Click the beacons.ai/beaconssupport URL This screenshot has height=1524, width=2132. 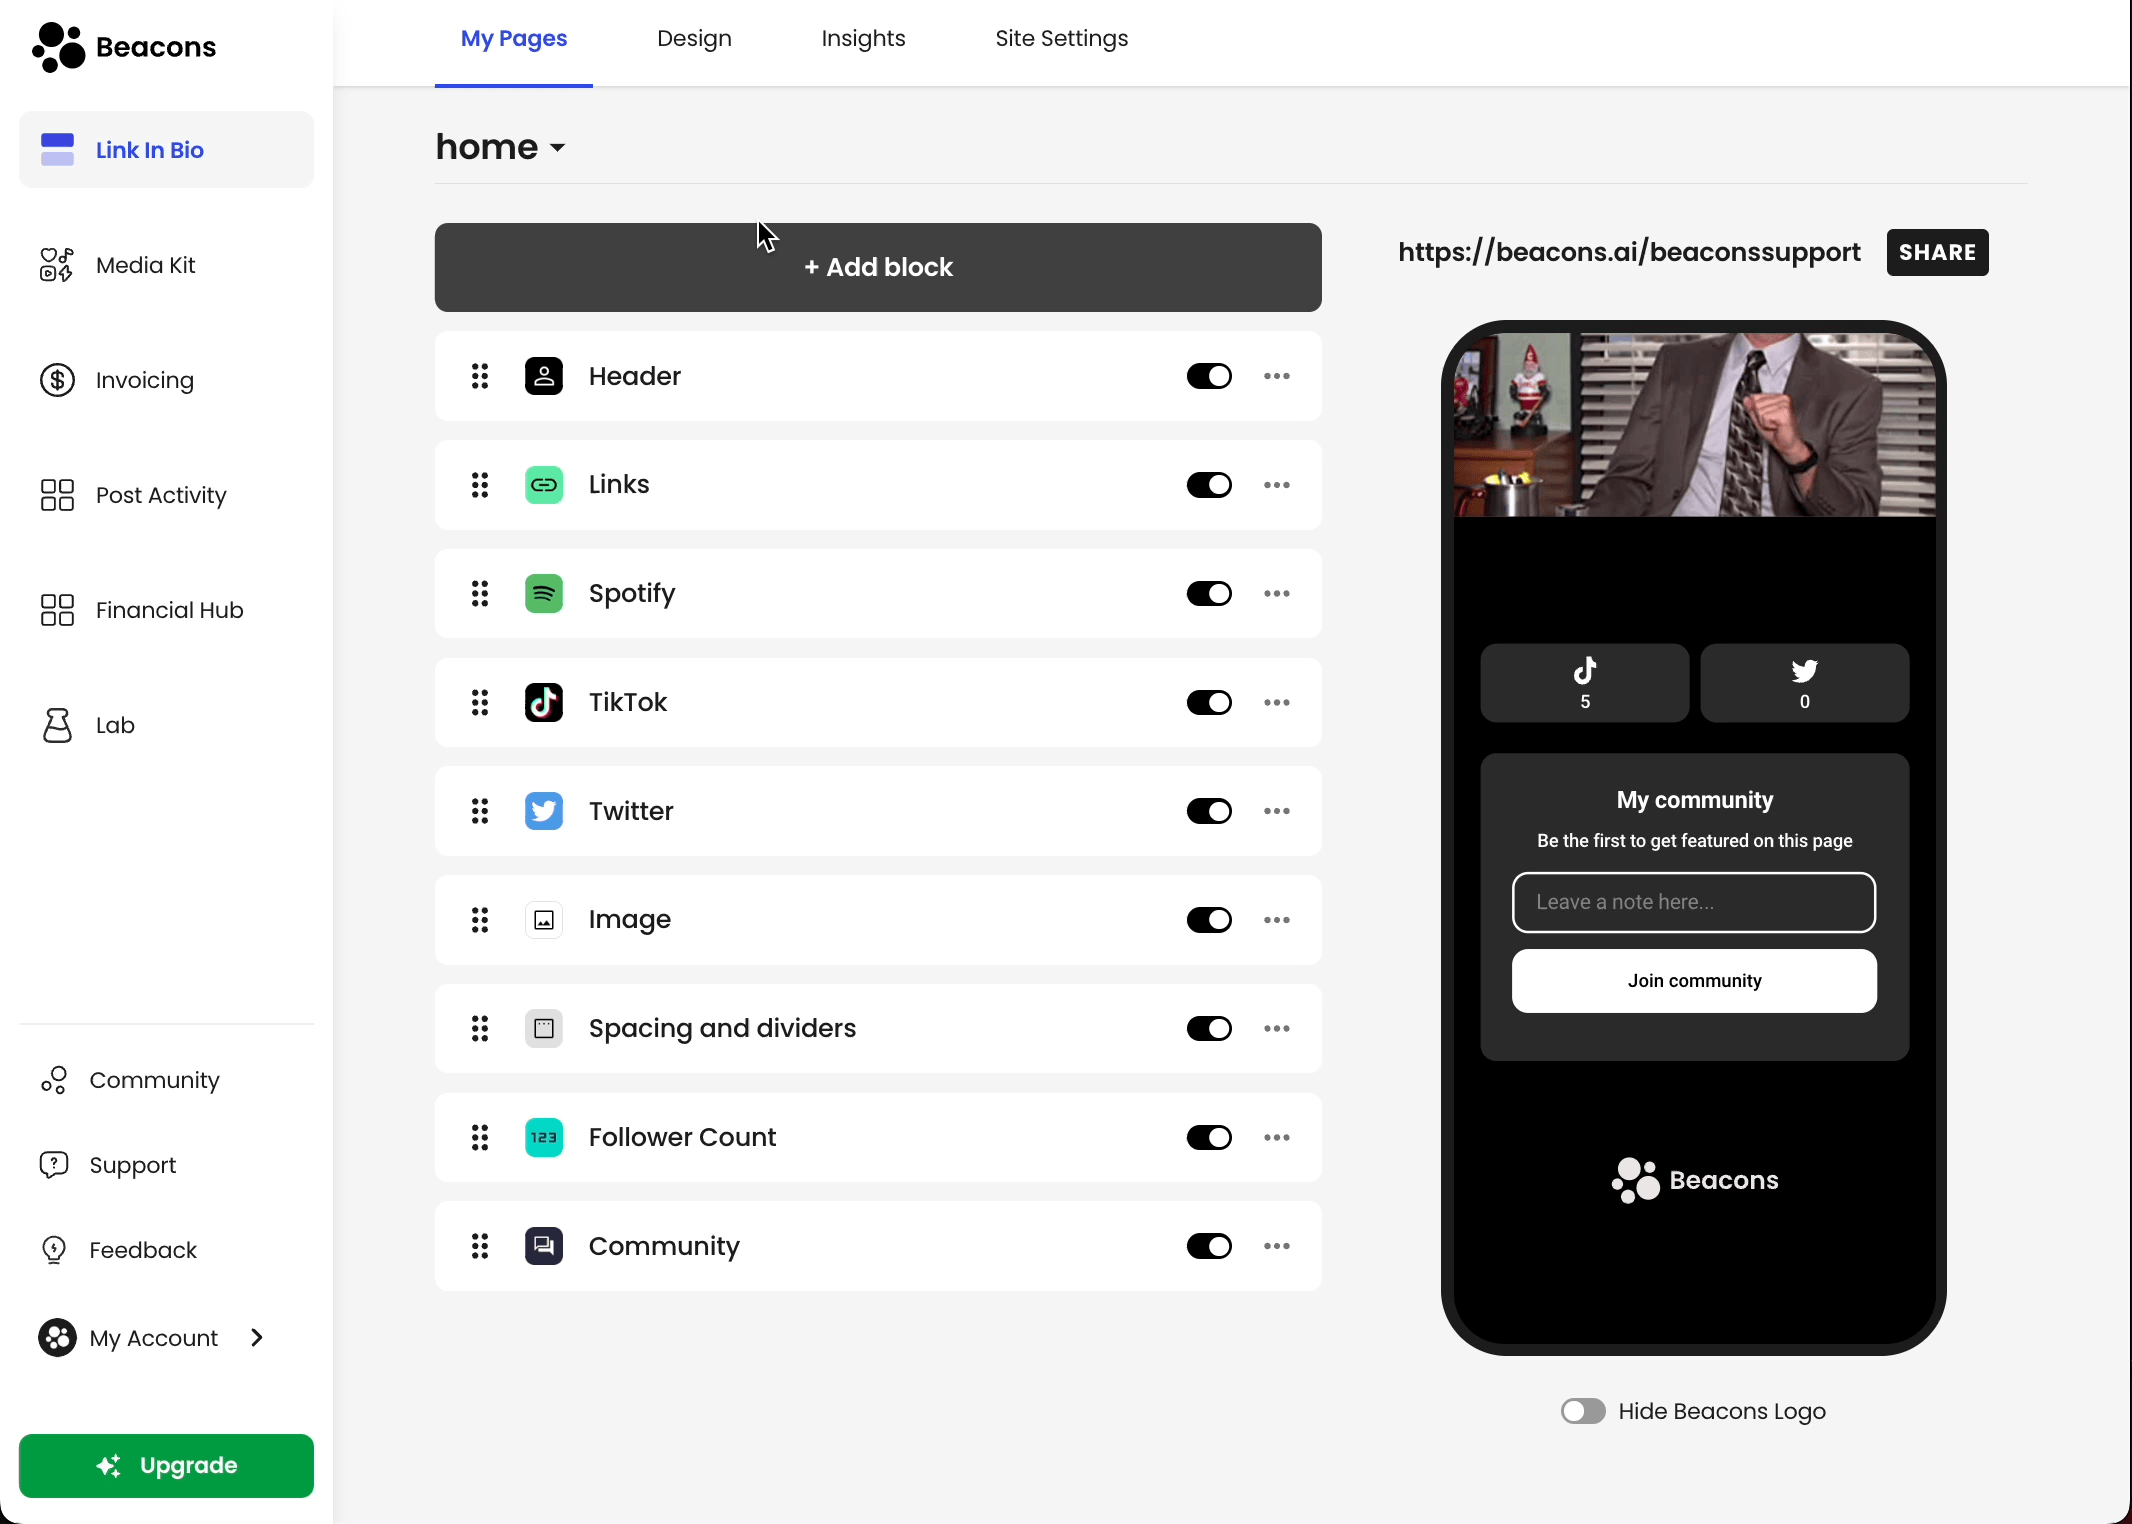(x=1629, y=252)
